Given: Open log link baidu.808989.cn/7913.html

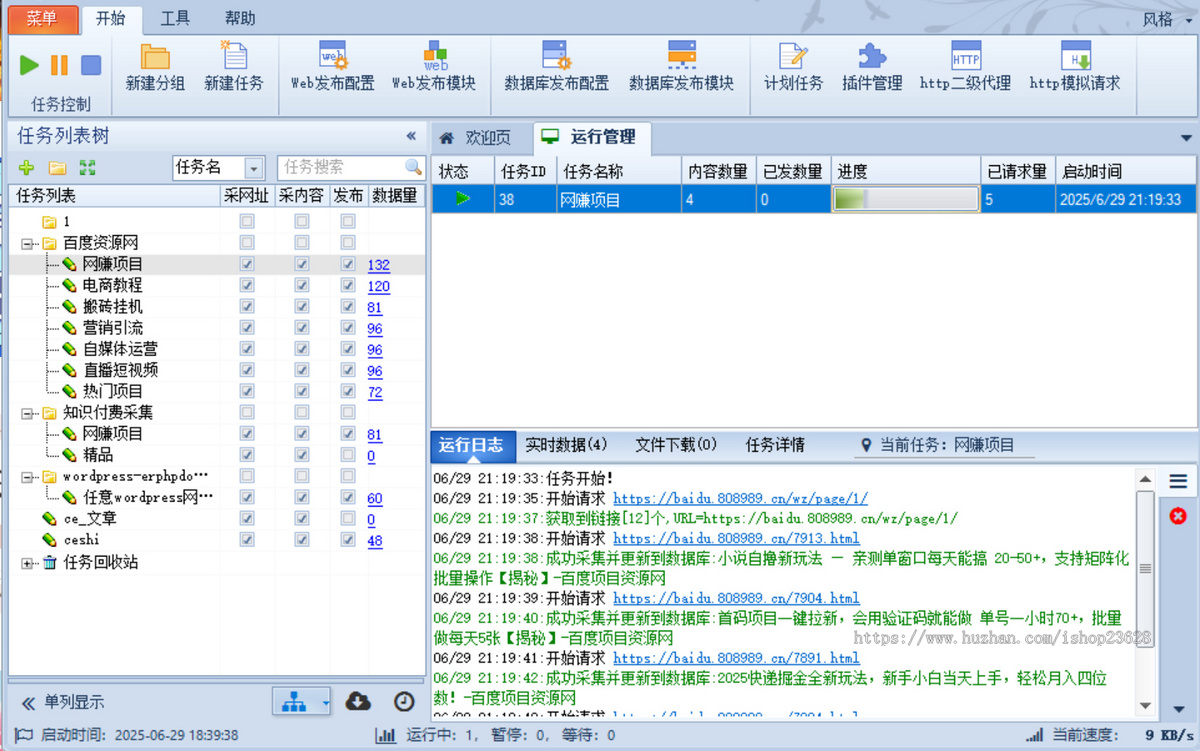Looking at the screenshot, I should (736, 538).
